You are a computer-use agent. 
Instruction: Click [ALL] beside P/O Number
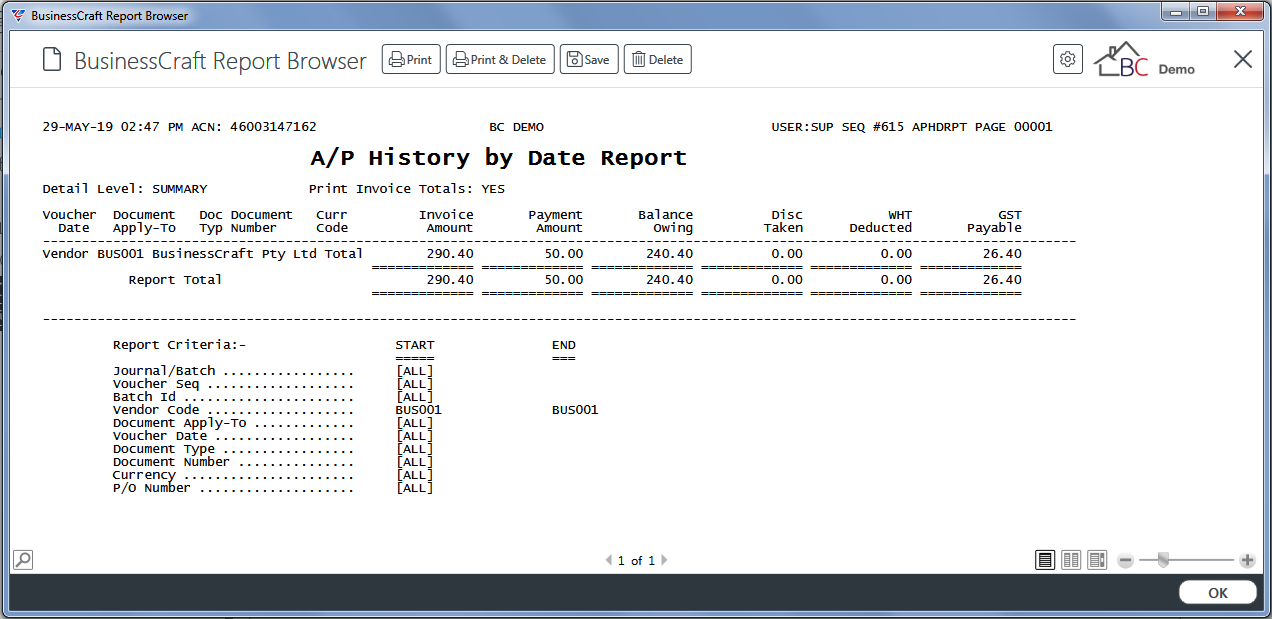415,488
